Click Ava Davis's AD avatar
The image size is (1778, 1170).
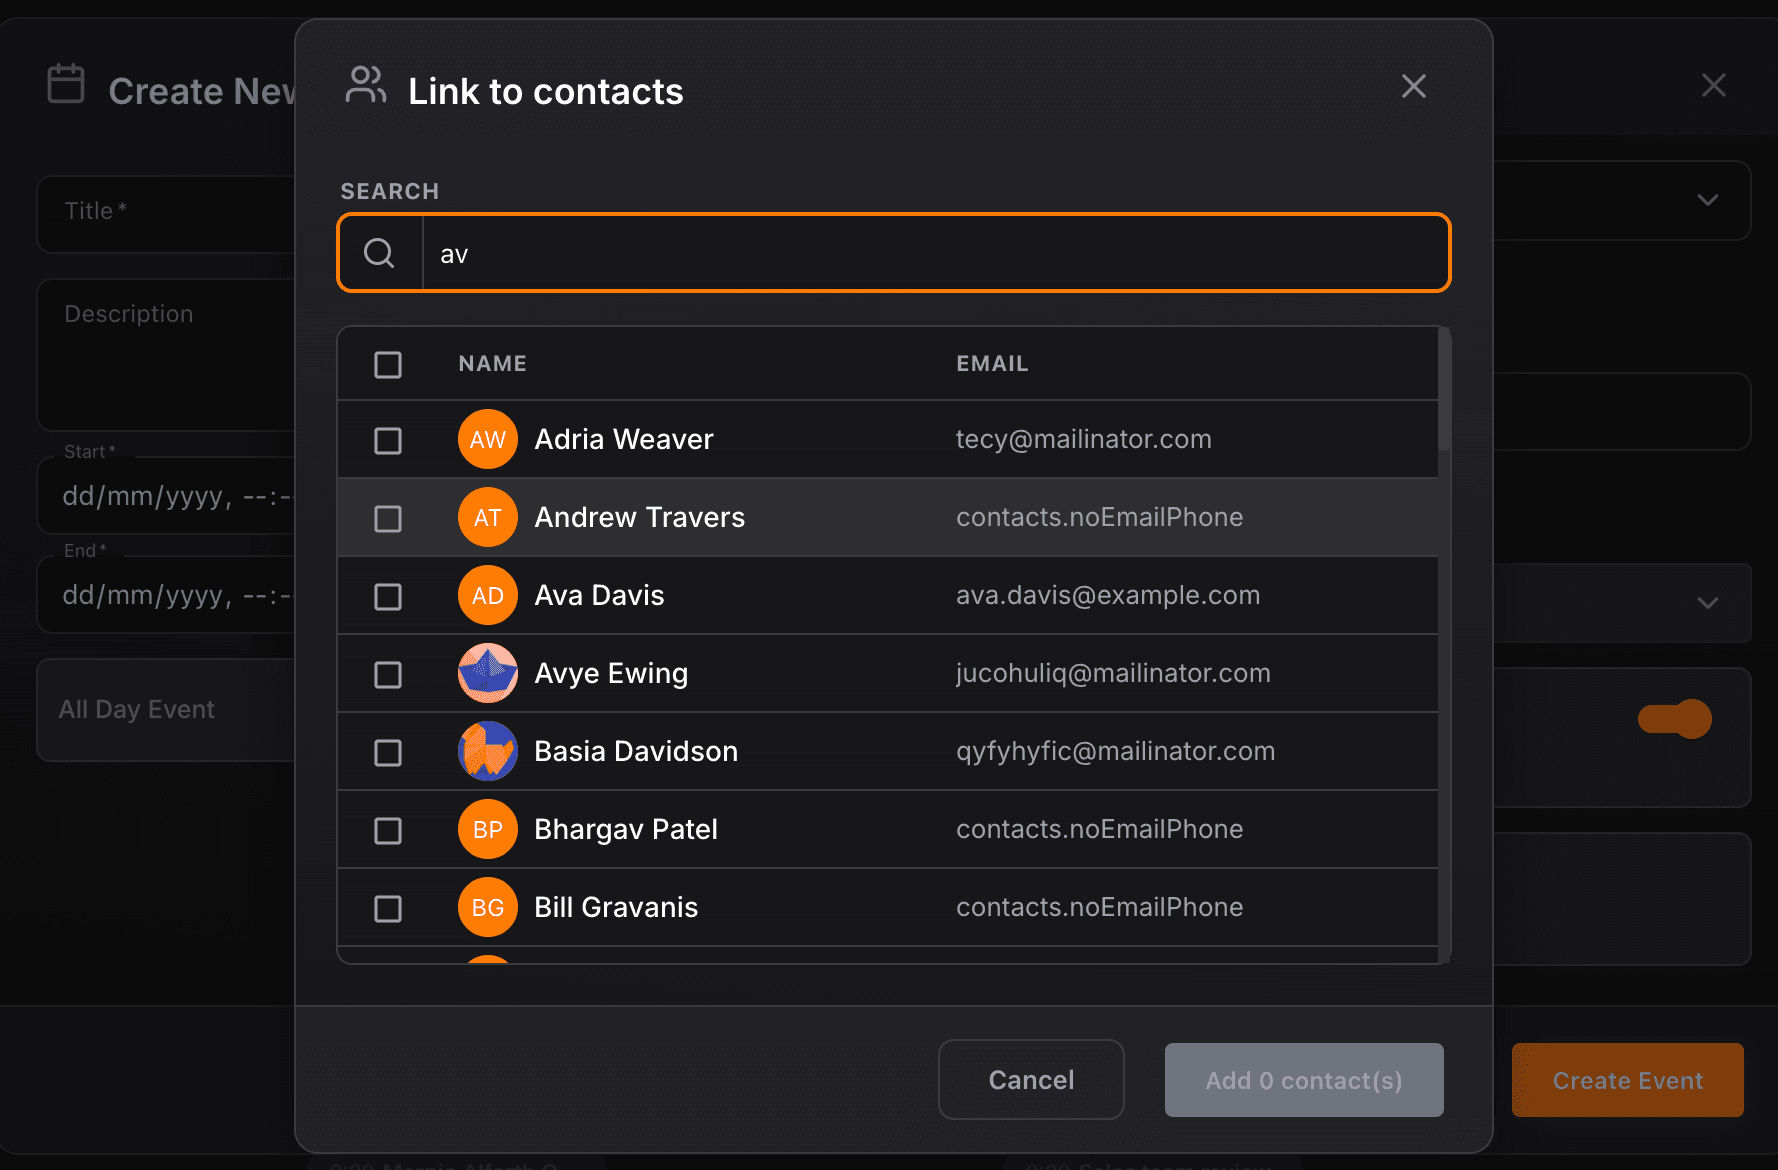487,595
